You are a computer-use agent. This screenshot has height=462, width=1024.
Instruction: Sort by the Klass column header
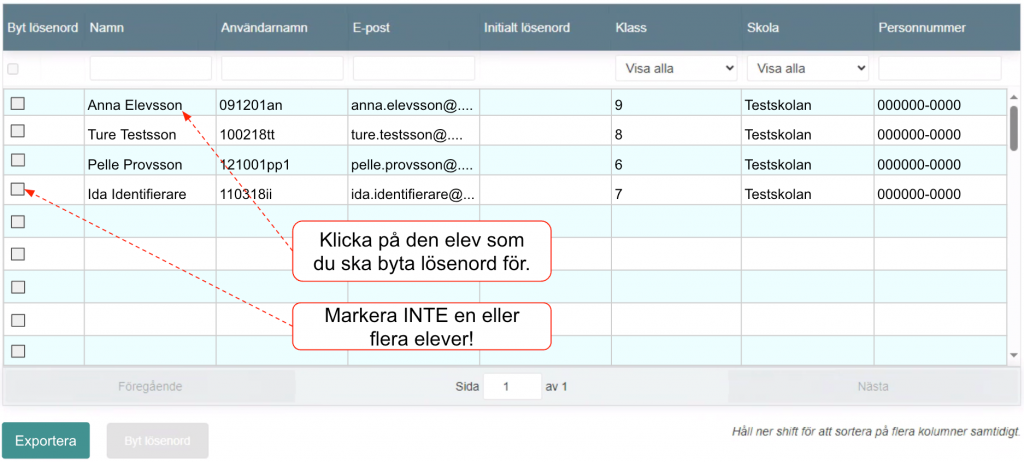pos(631,28)
